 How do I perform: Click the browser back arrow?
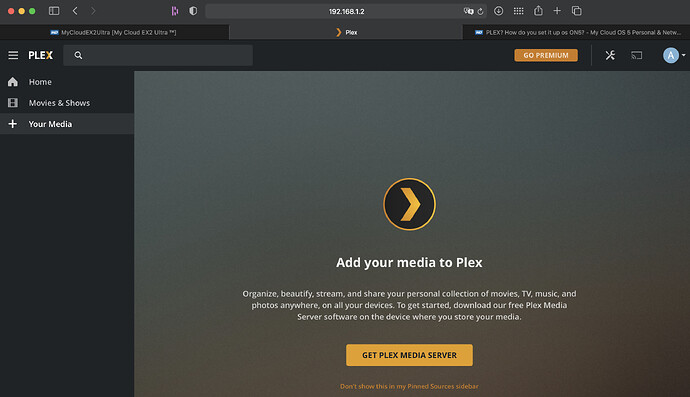point(75,11)
